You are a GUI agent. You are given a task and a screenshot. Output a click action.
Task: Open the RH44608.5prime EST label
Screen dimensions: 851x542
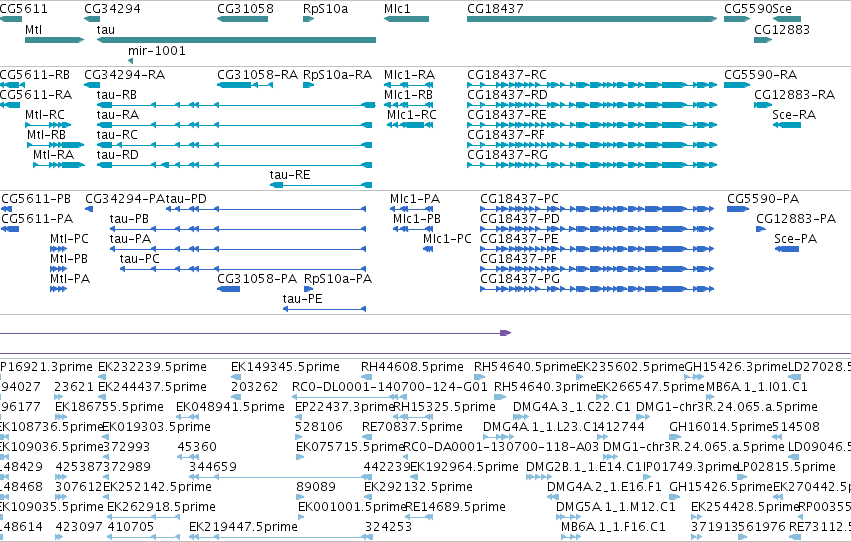(x=412, y=367)
